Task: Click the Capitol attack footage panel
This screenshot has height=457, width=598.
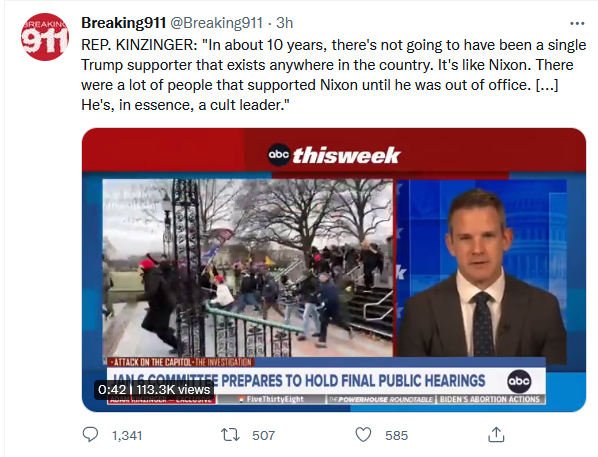Action: tap(248, 268)
